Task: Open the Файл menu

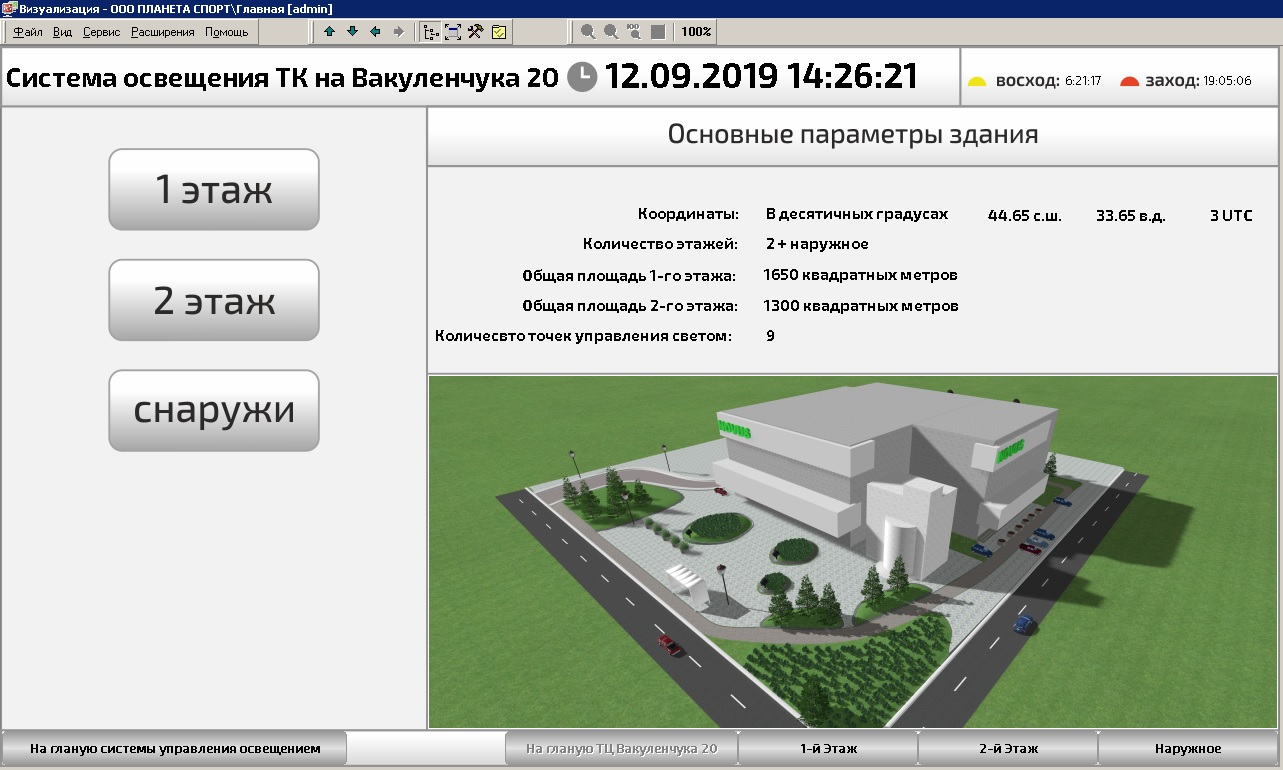Action: 28,32
